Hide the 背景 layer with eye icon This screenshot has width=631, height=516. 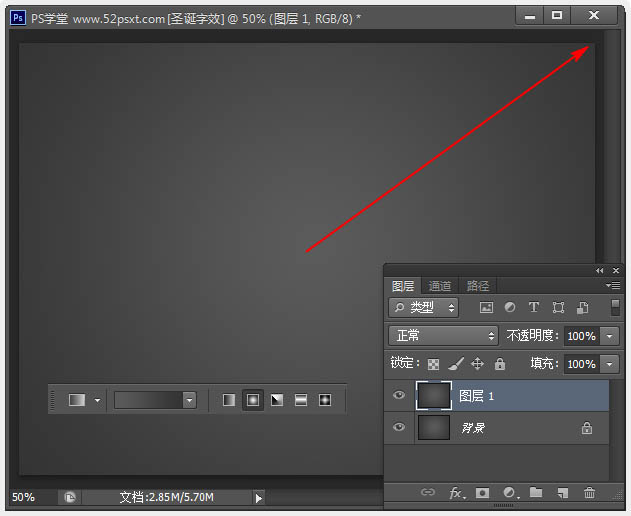pyautogui.click(x=399, y=427)
